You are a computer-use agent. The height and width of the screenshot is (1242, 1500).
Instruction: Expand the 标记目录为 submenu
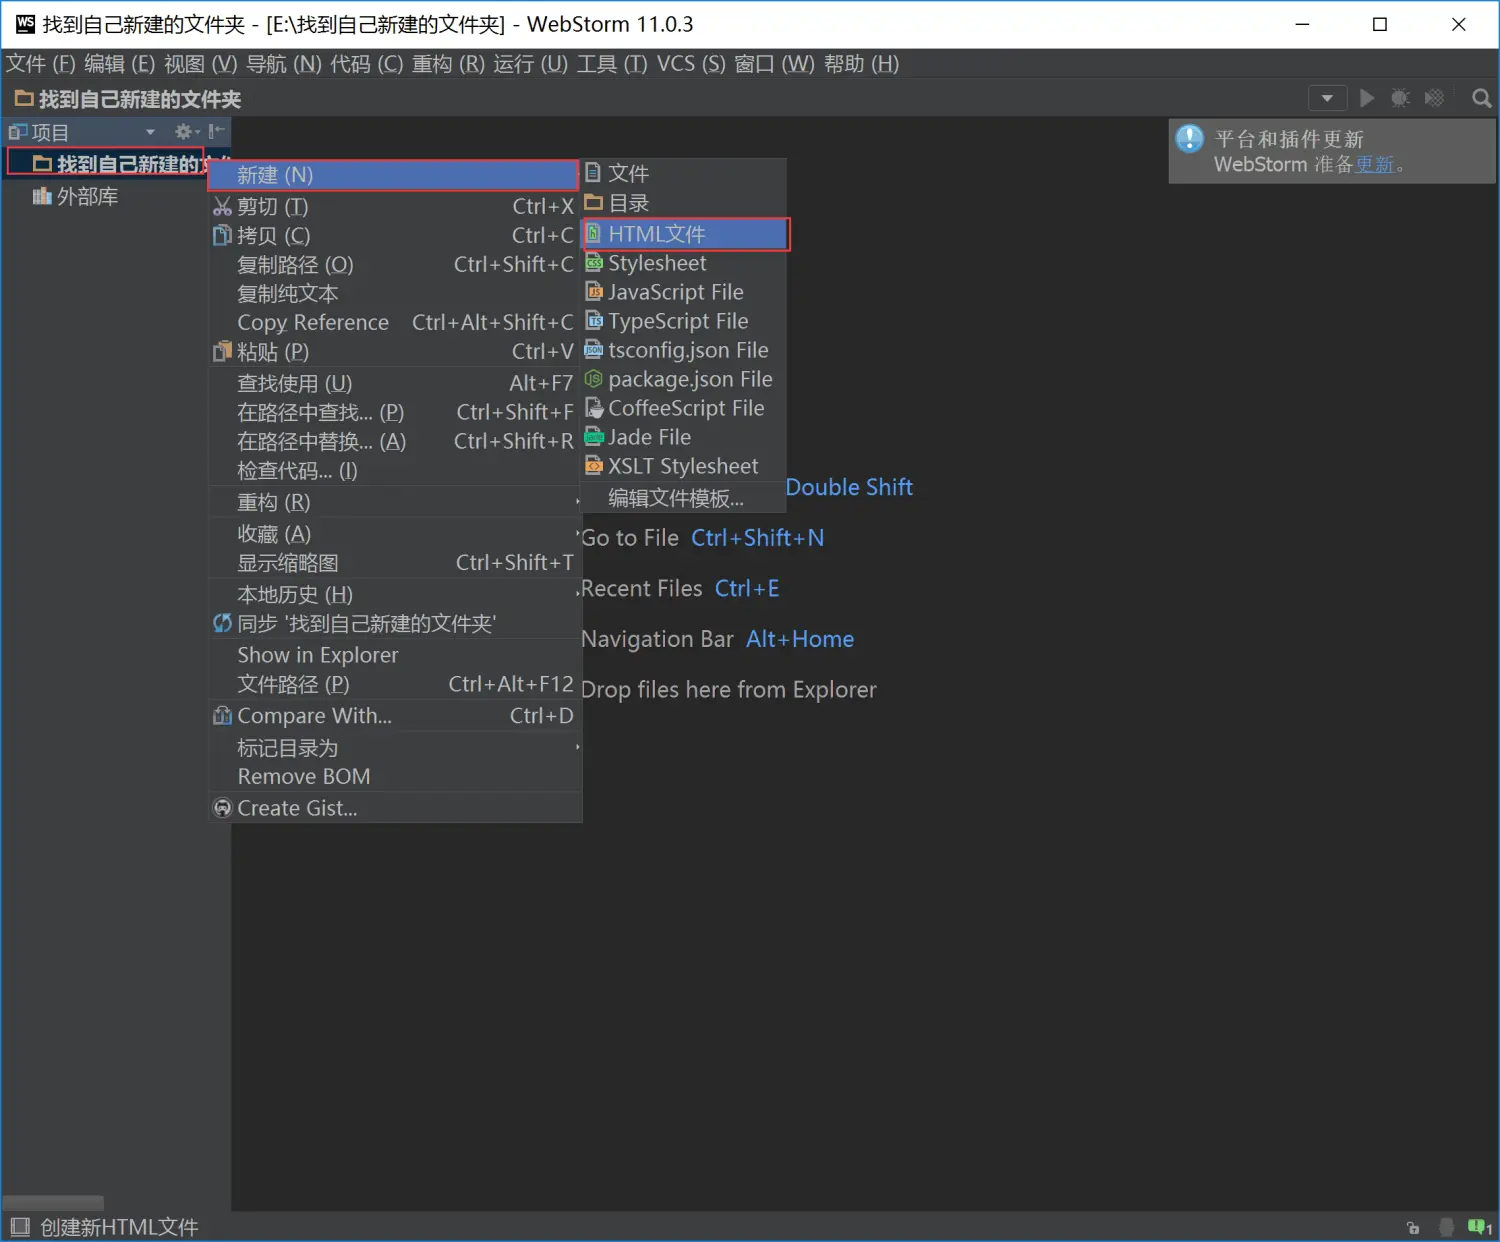(395, 748)
